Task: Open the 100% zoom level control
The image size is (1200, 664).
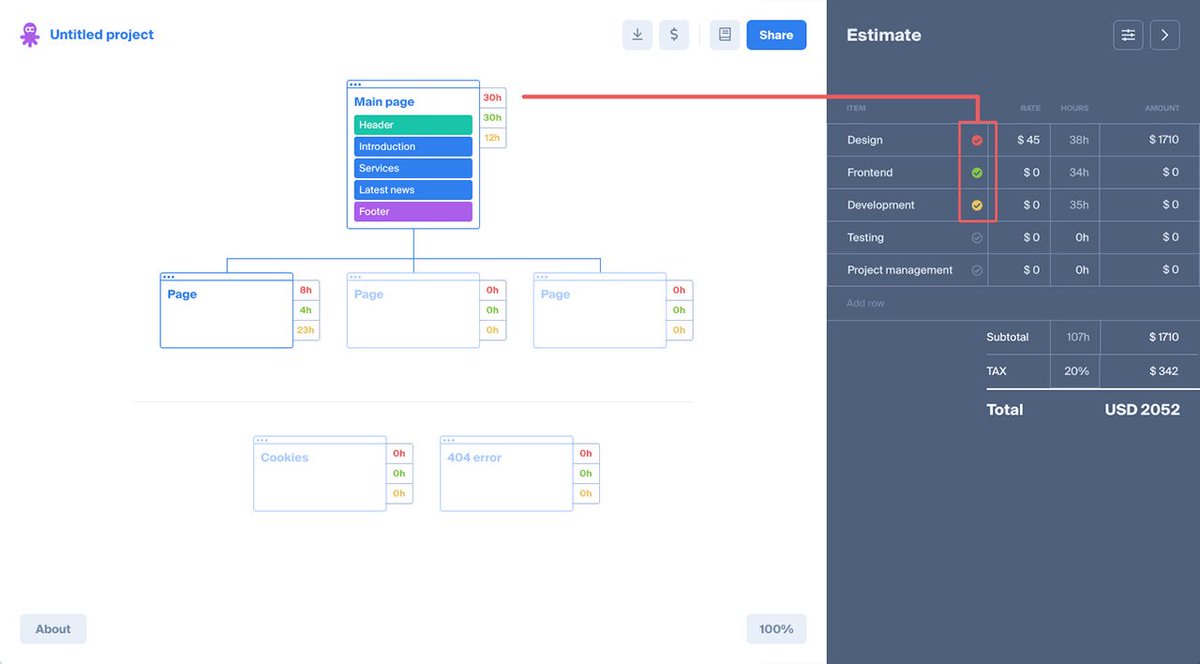Action: pos(776,629)
